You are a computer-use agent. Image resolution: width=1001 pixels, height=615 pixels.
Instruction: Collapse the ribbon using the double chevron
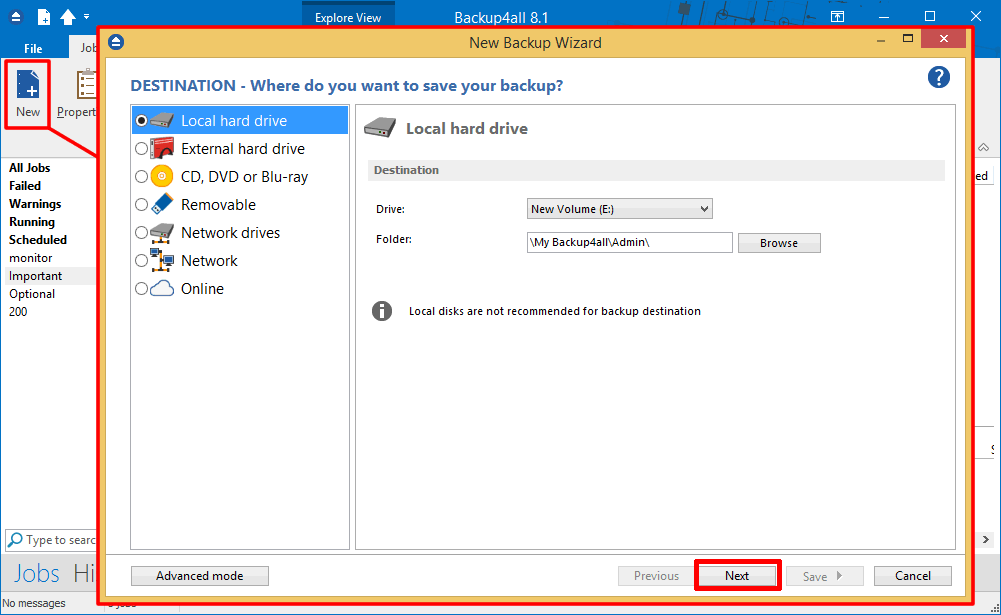983,148
